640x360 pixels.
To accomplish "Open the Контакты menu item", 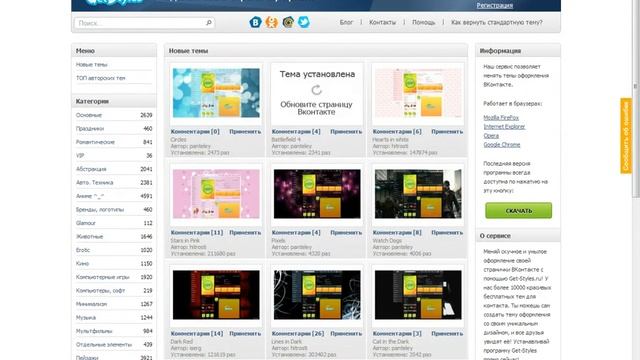I will pyautogui.click(x=382, y=22).
